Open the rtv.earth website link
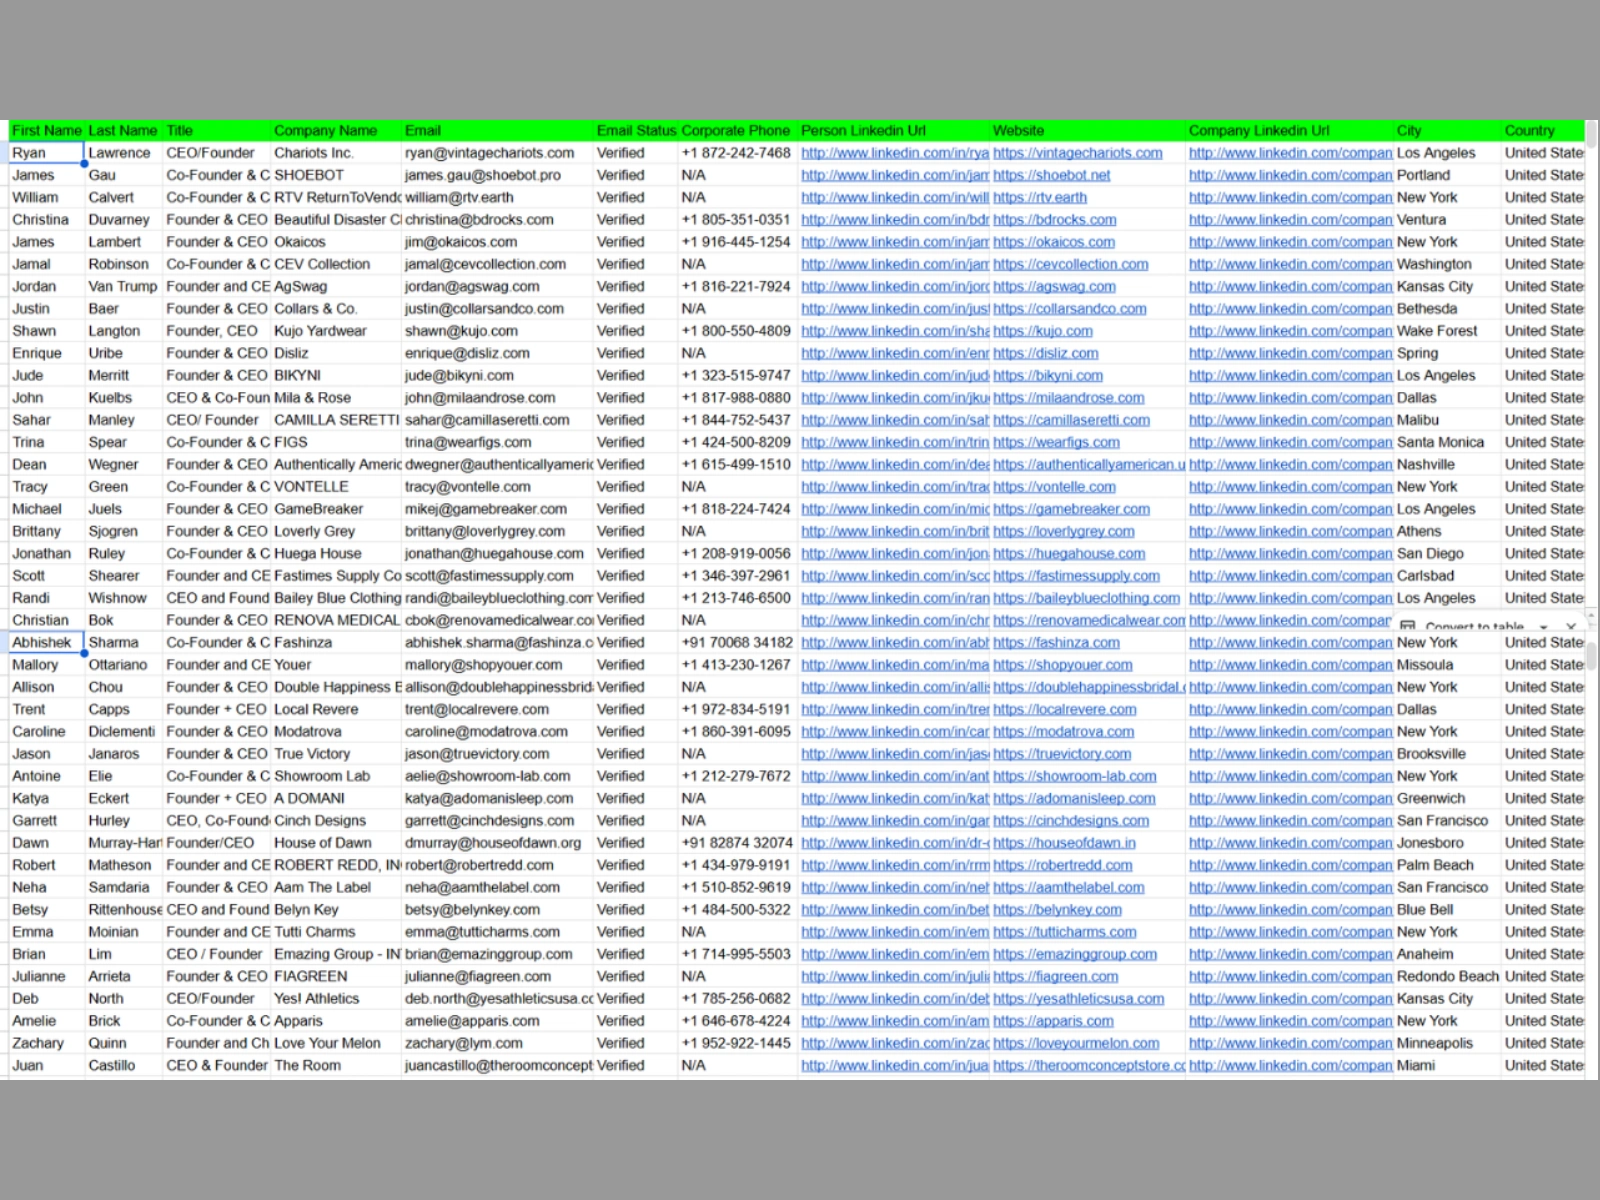 click(x=1040, y=197)
